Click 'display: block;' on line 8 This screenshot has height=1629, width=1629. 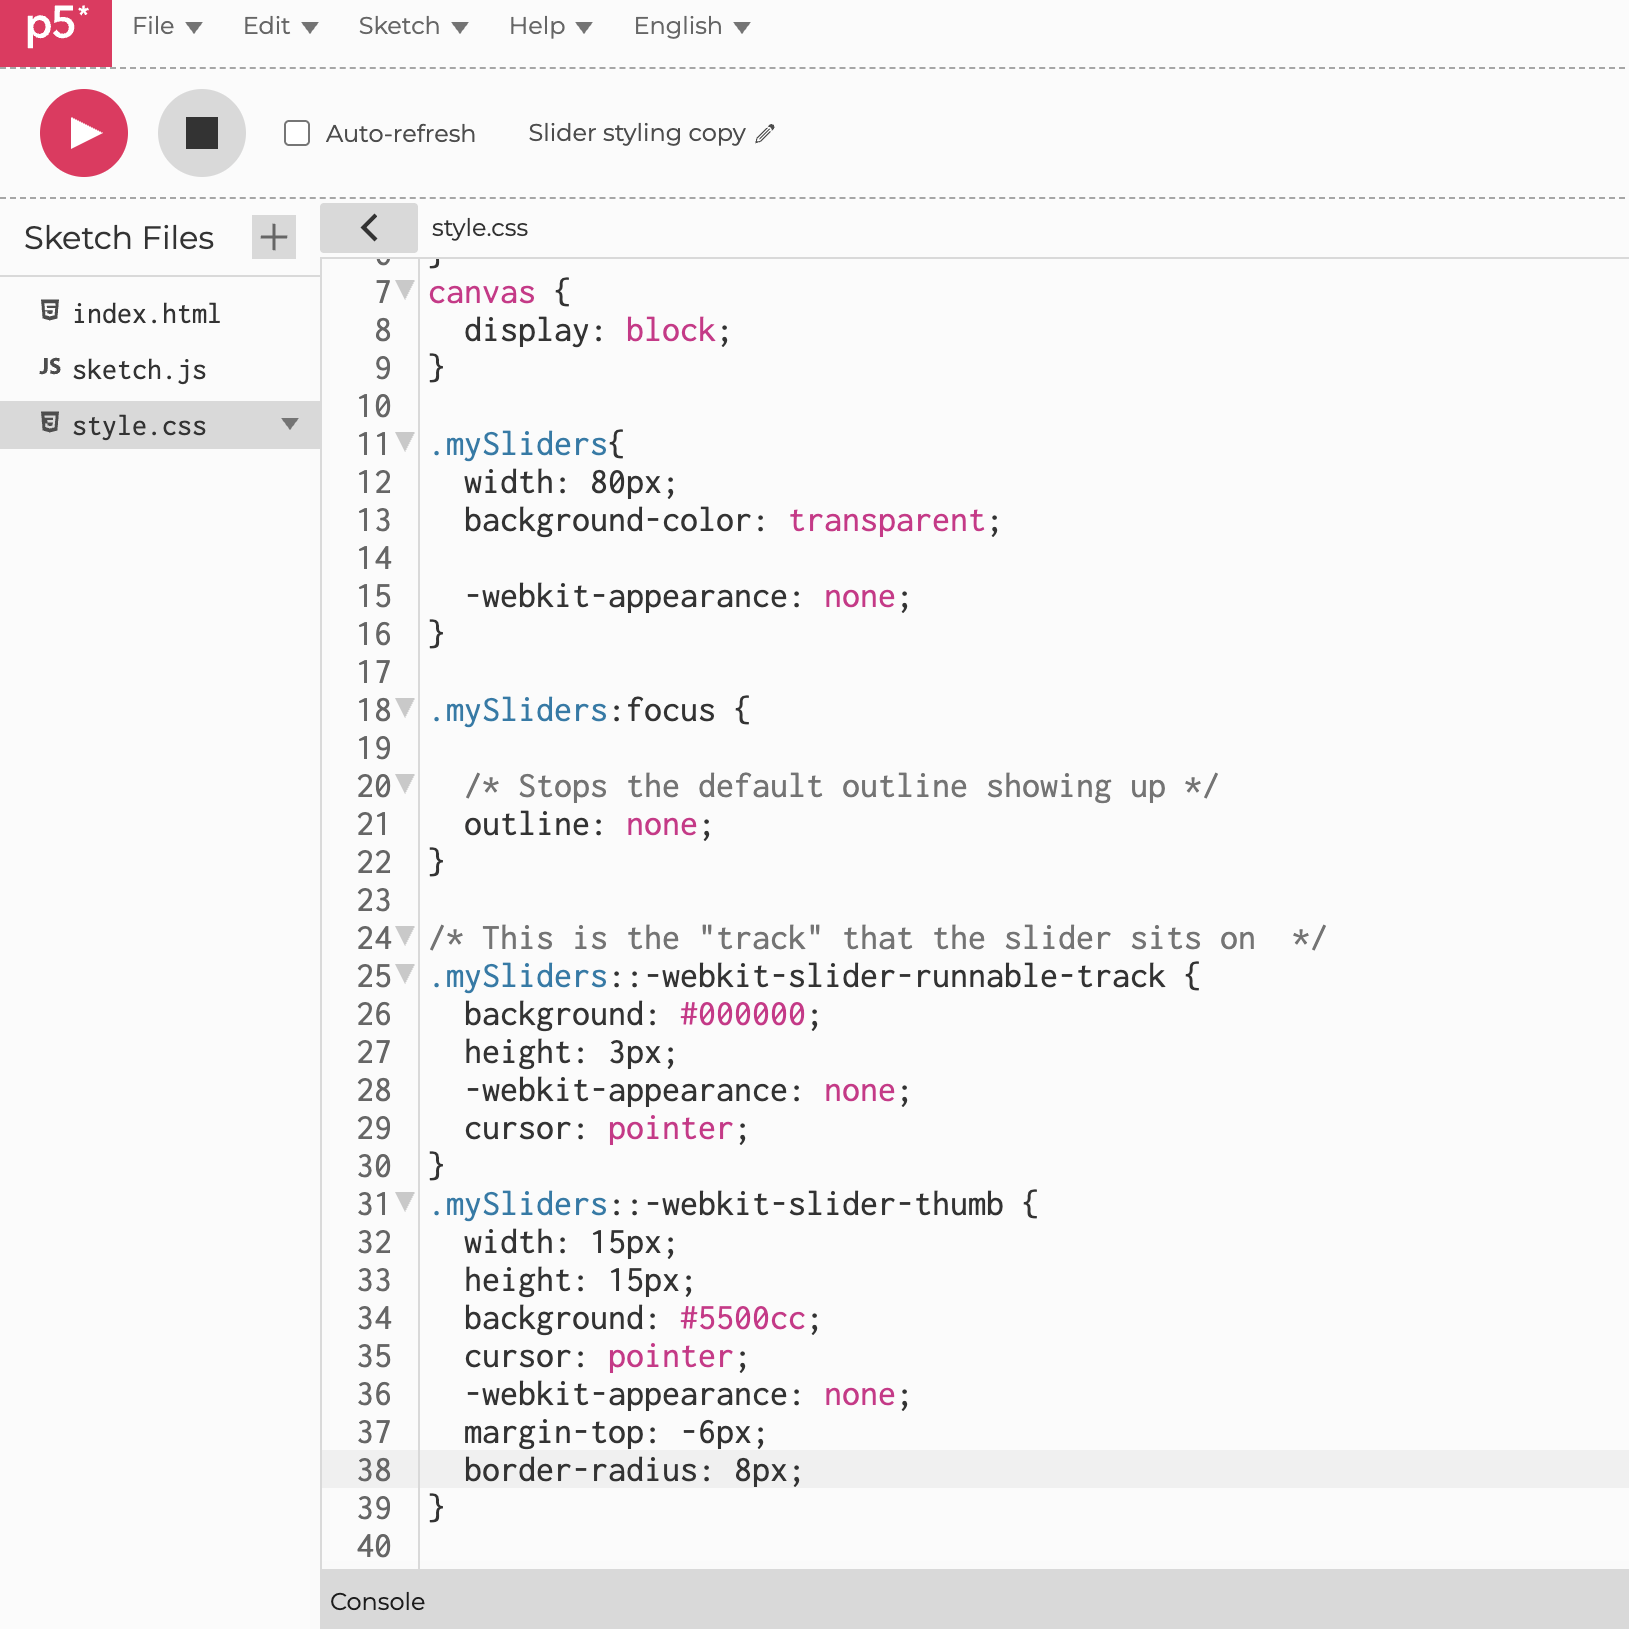pyautogui.click(x=597, y=331)
